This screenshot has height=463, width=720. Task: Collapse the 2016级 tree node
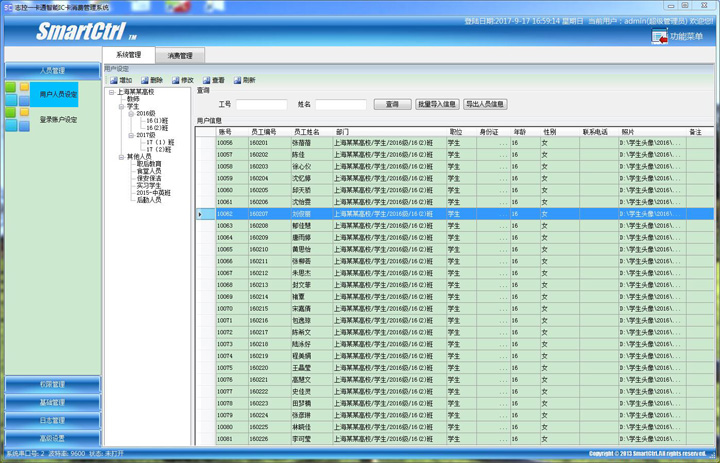tap(131, 114)
